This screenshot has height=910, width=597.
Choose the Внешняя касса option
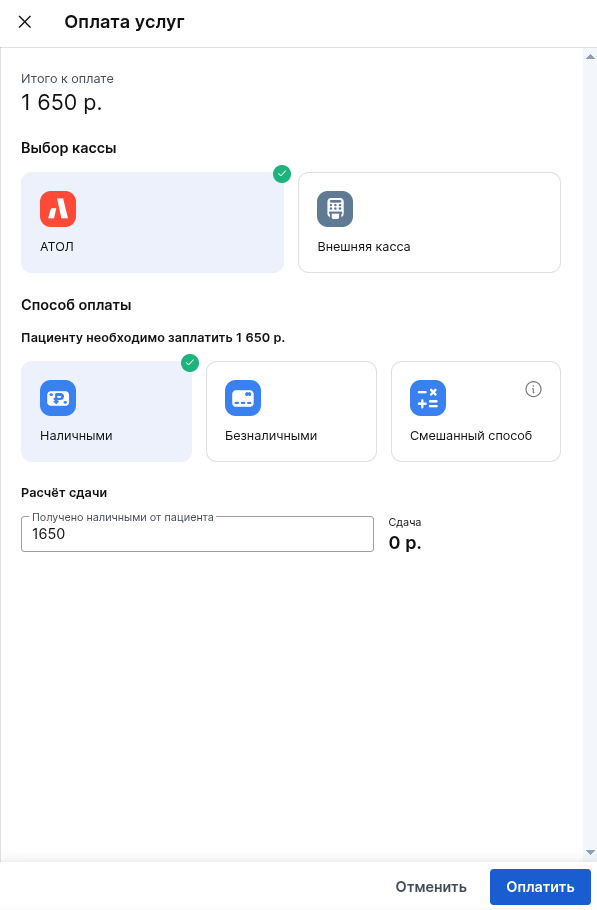tap(429, 222)
